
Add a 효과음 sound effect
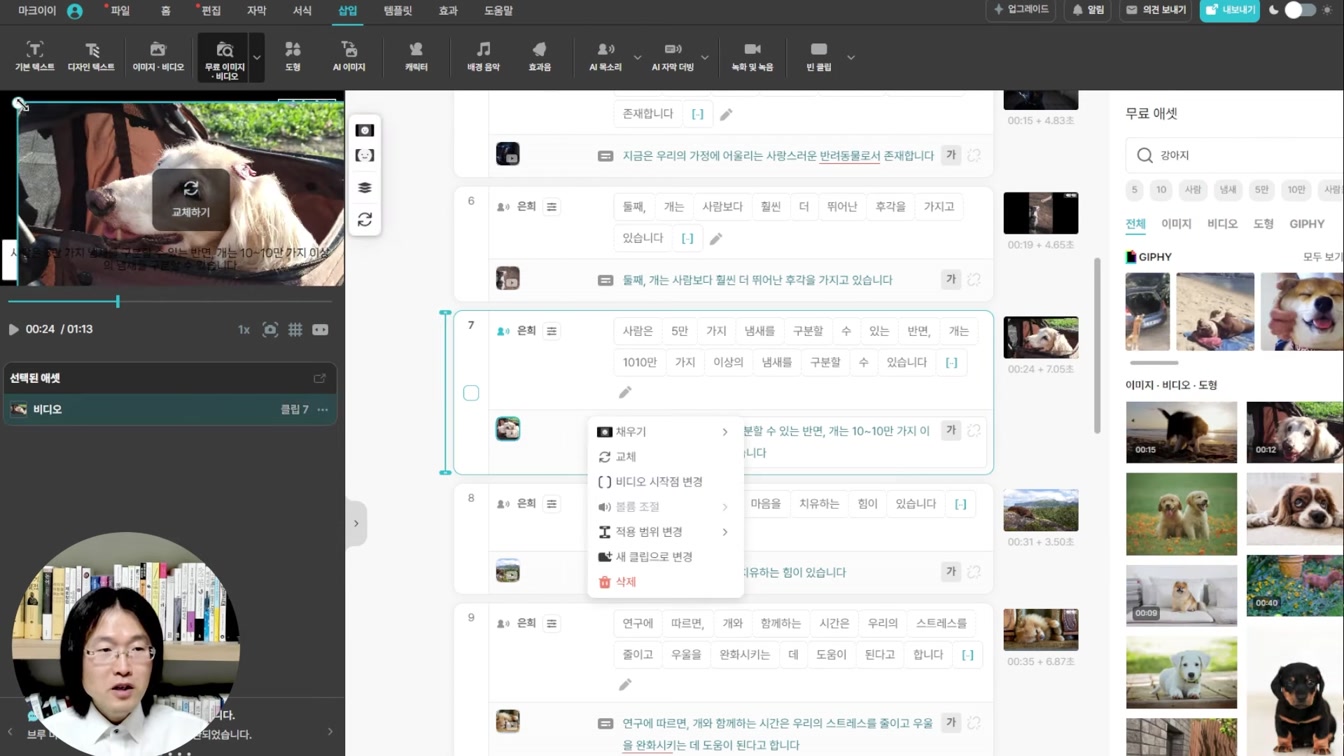(x=539, y=56)
